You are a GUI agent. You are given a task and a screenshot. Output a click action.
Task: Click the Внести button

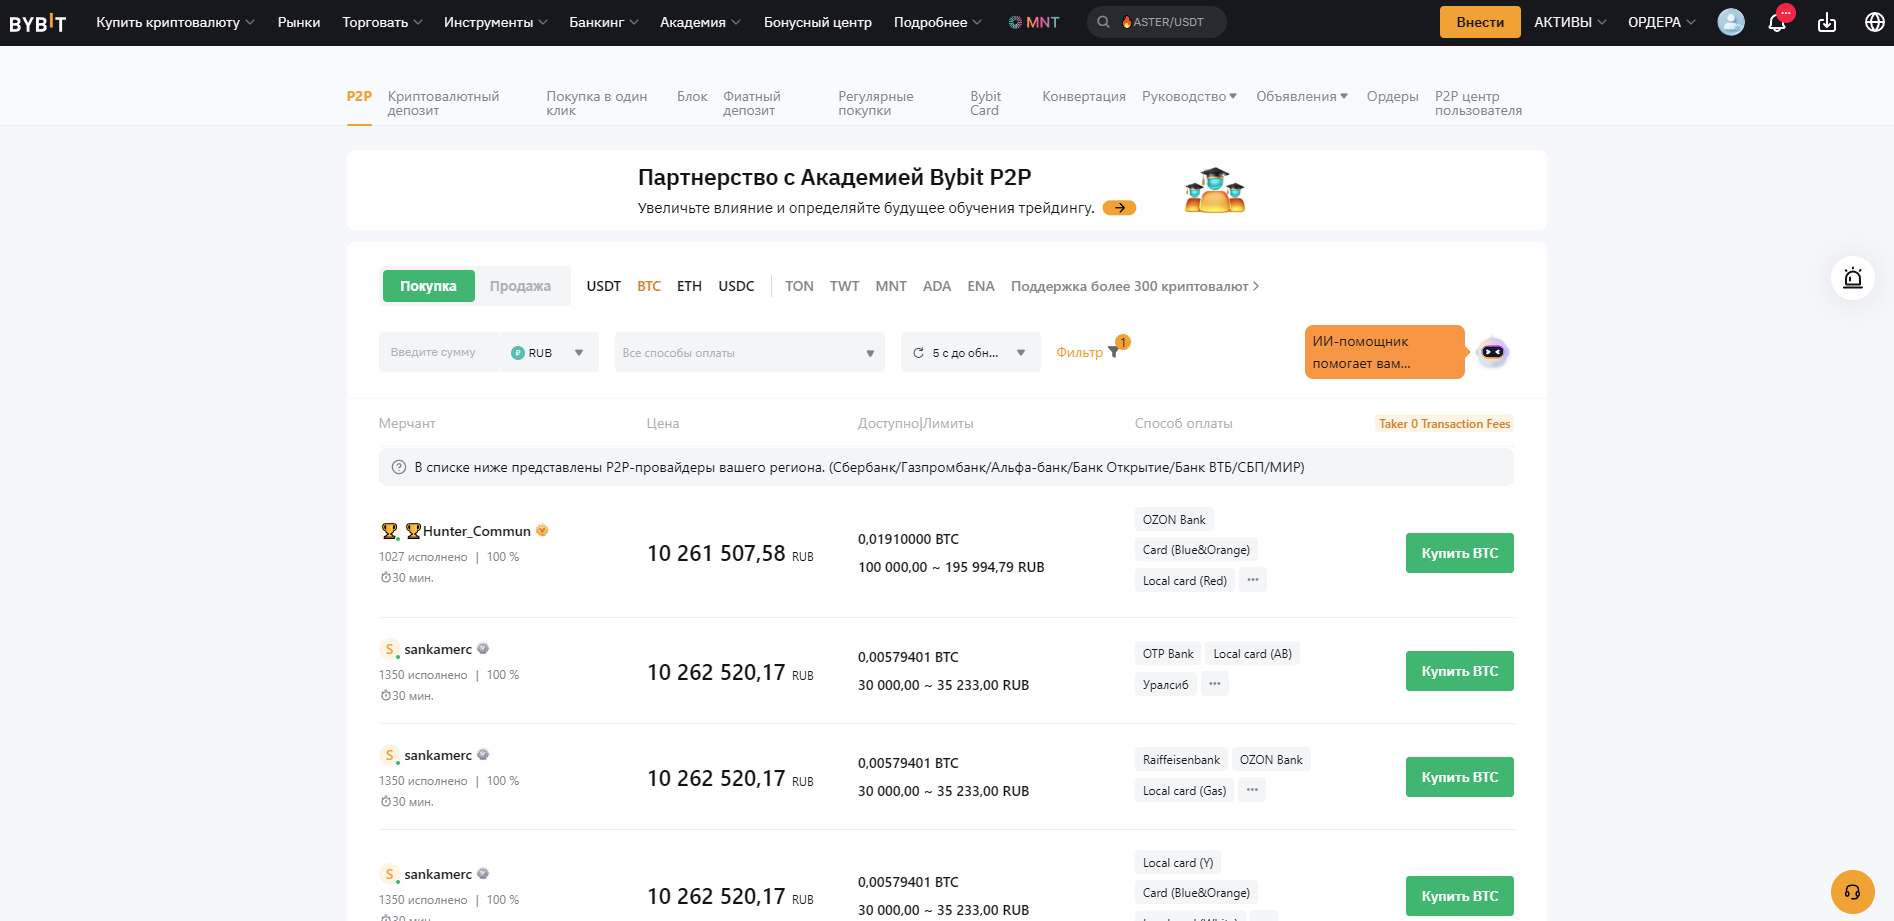(x=1479, y=21)
